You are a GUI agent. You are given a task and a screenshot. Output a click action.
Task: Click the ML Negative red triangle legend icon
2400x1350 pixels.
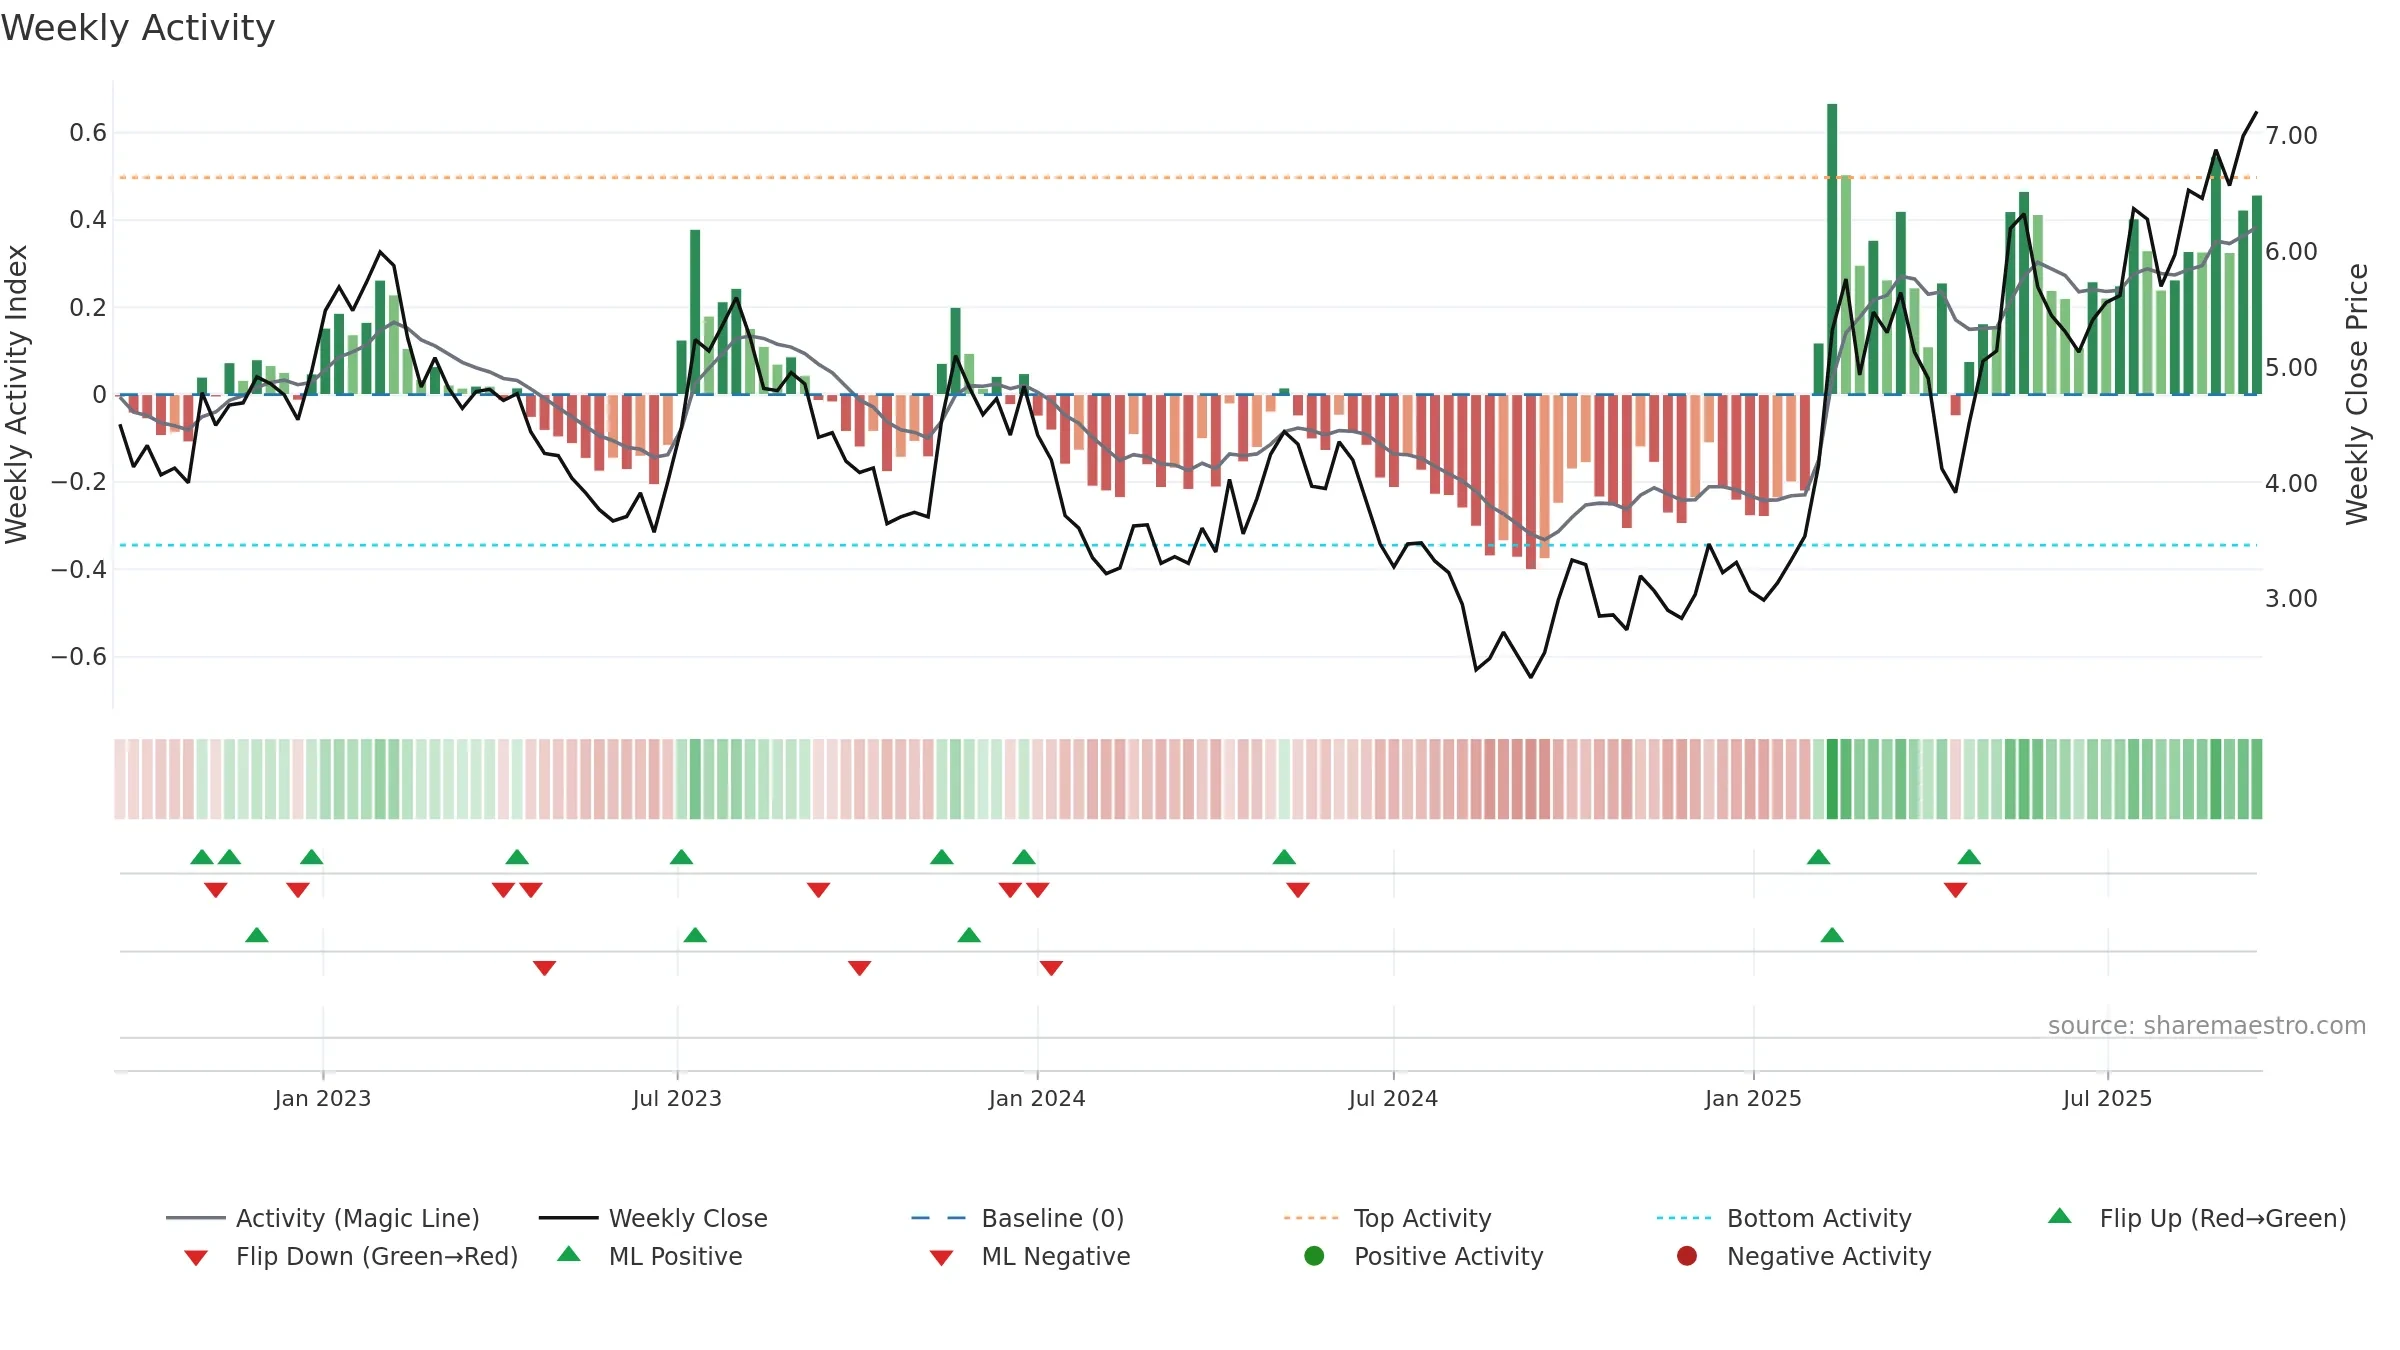[942, 1258]
